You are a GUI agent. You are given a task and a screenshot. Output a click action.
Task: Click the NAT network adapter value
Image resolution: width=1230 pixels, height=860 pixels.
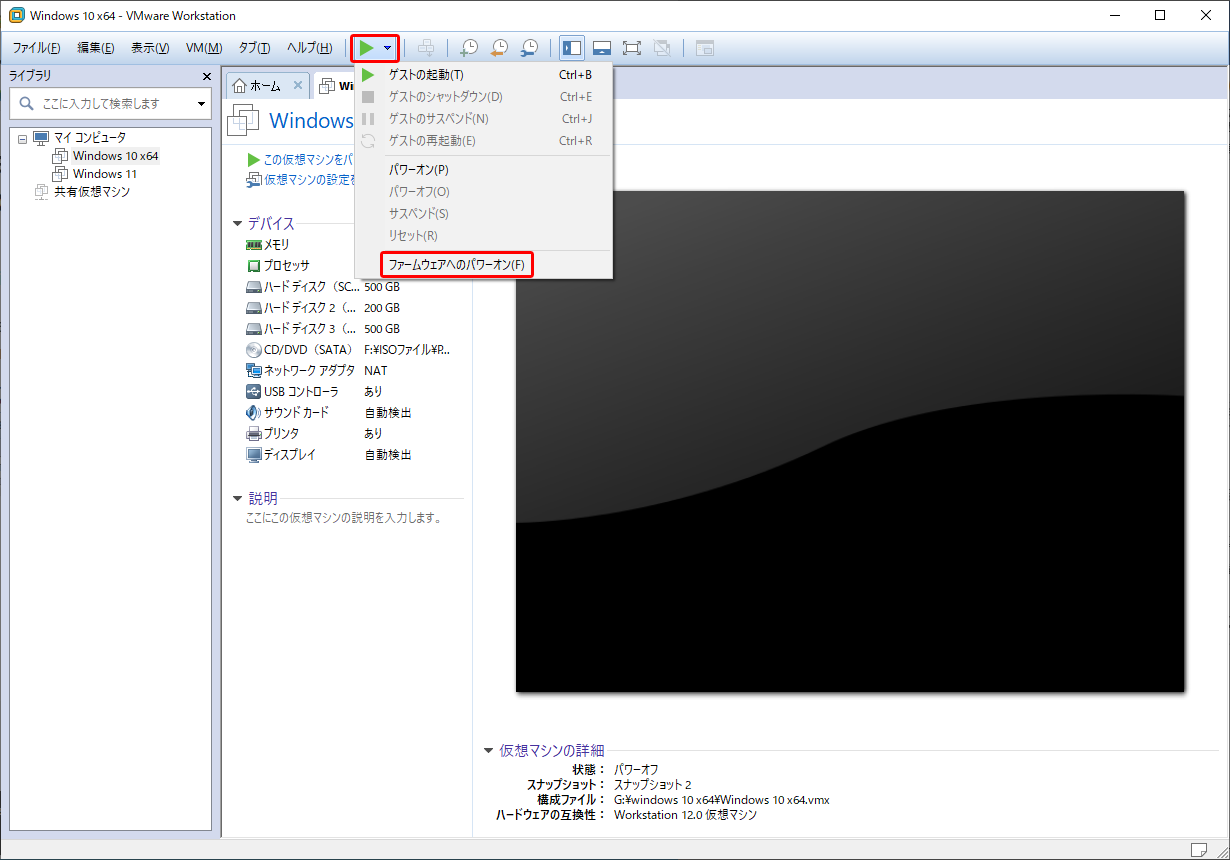(376, 371)
